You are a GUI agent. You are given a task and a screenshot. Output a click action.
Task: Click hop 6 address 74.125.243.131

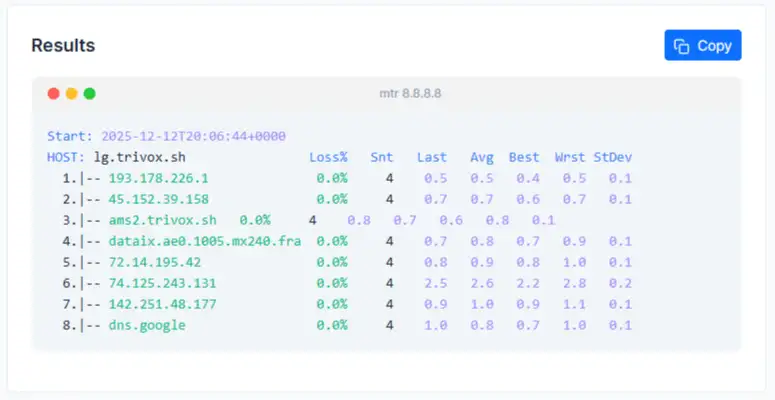(163, 283)
